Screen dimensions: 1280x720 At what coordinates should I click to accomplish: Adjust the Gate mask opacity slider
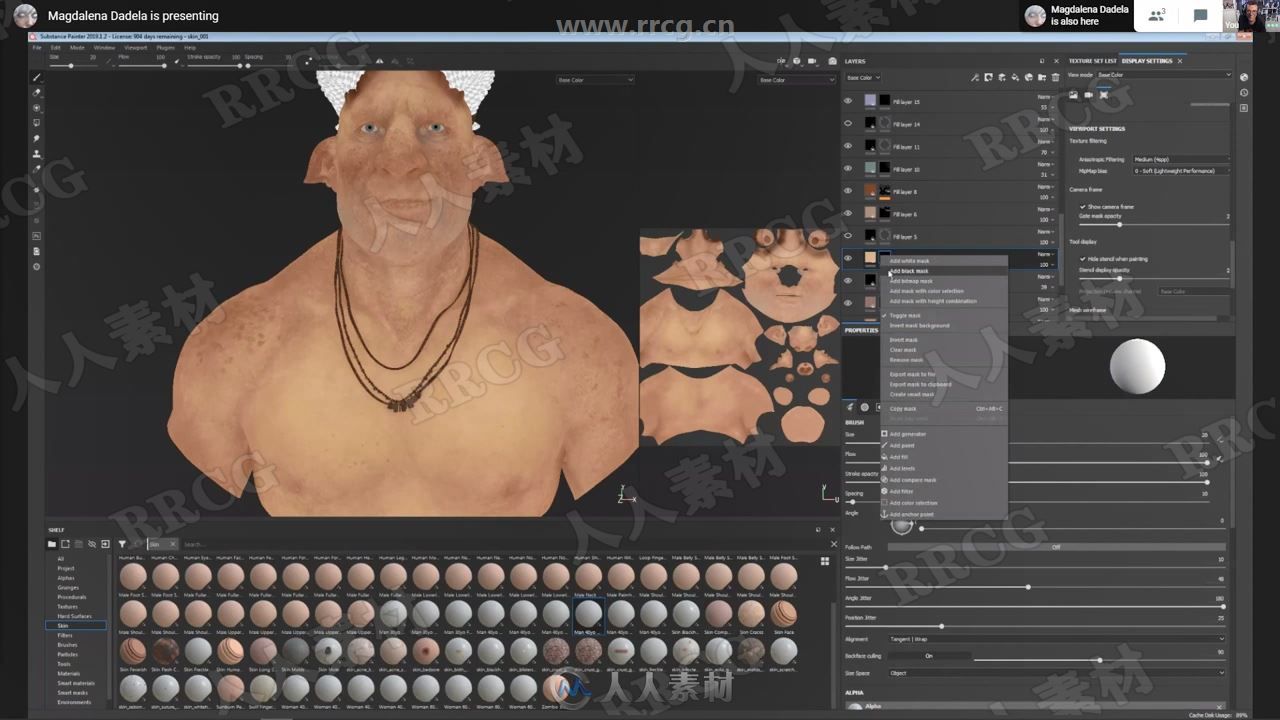pyautogui.click(x=1120, y=224)
